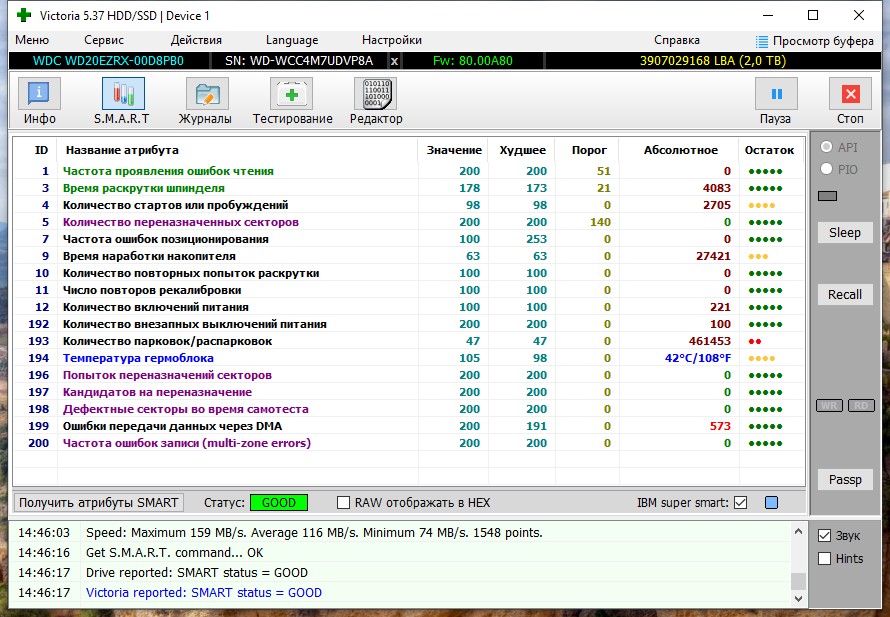The image size is (890, 617).
Task: Enable RAW отображать в HEX checkbox
Action: point(343,502)
